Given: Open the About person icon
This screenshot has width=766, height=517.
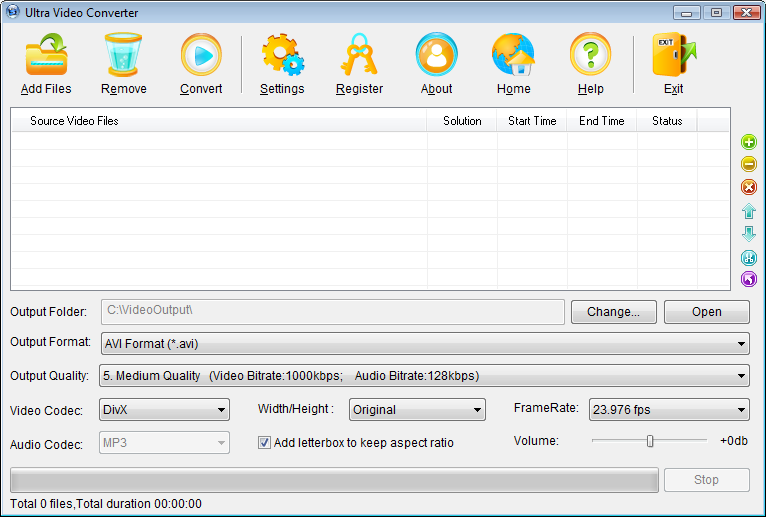Looking at the screenshot, I should 436,54.
